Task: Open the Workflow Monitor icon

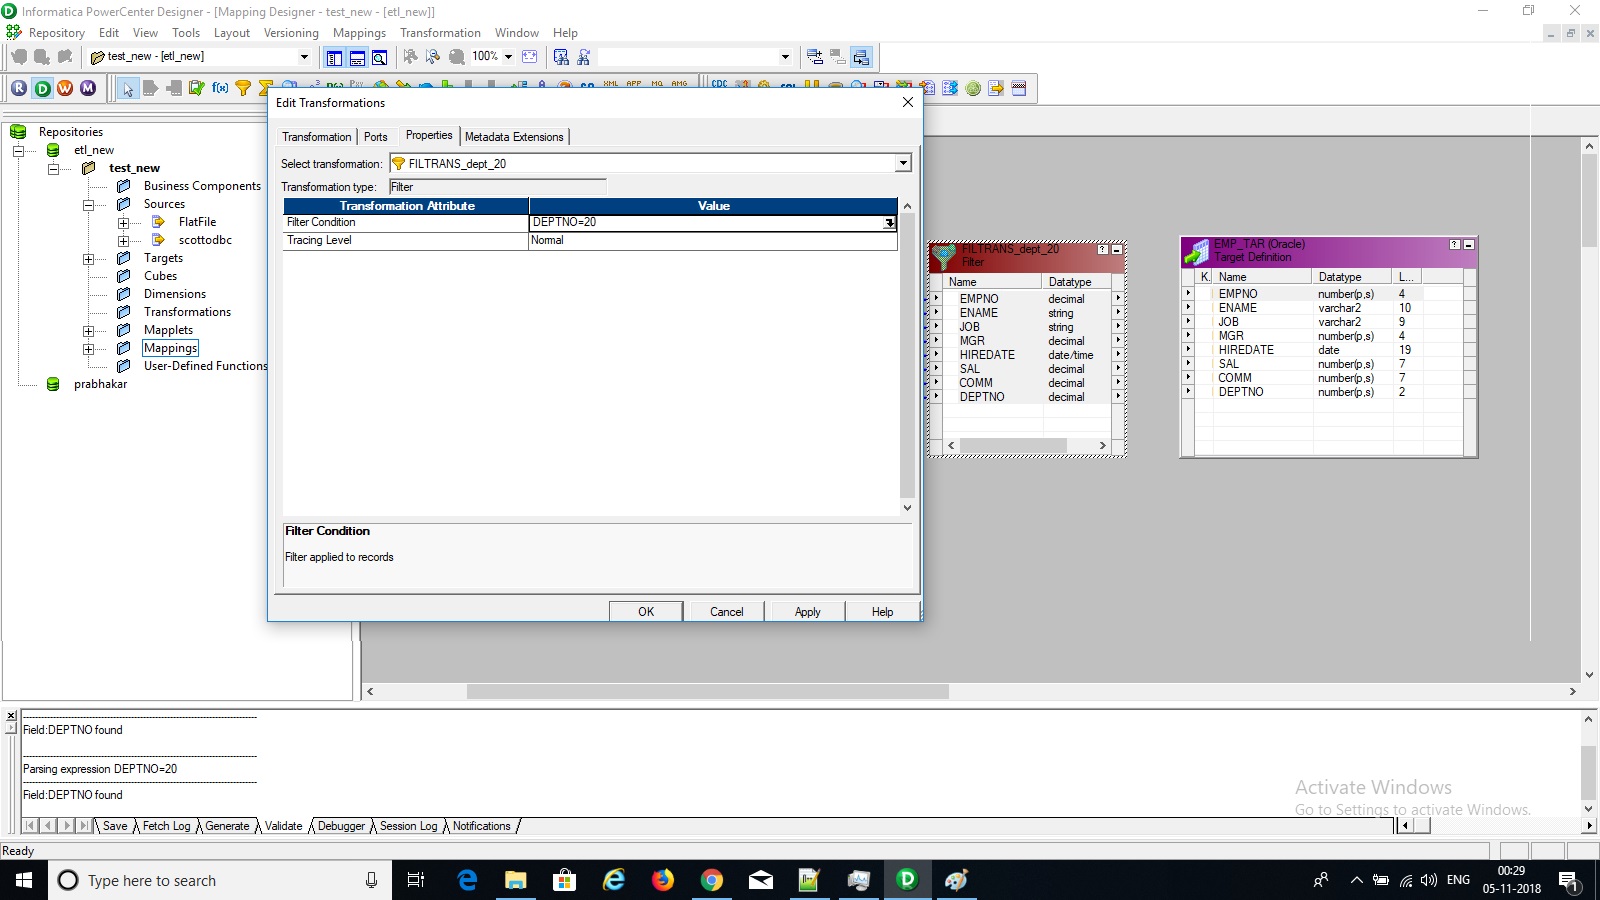Action: tap(88, 88)
